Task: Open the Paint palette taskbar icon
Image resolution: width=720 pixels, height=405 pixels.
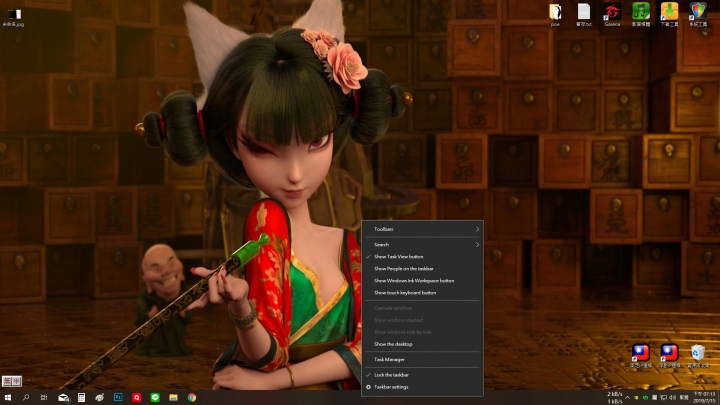Action: tap(99, 398)
